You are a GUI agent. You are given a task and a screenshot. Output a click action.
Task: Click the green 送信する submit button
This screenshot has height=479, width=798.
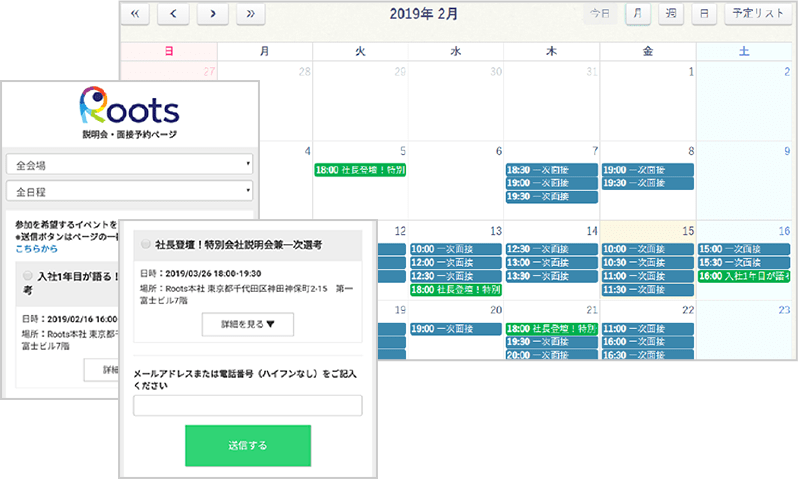[247, 445]
